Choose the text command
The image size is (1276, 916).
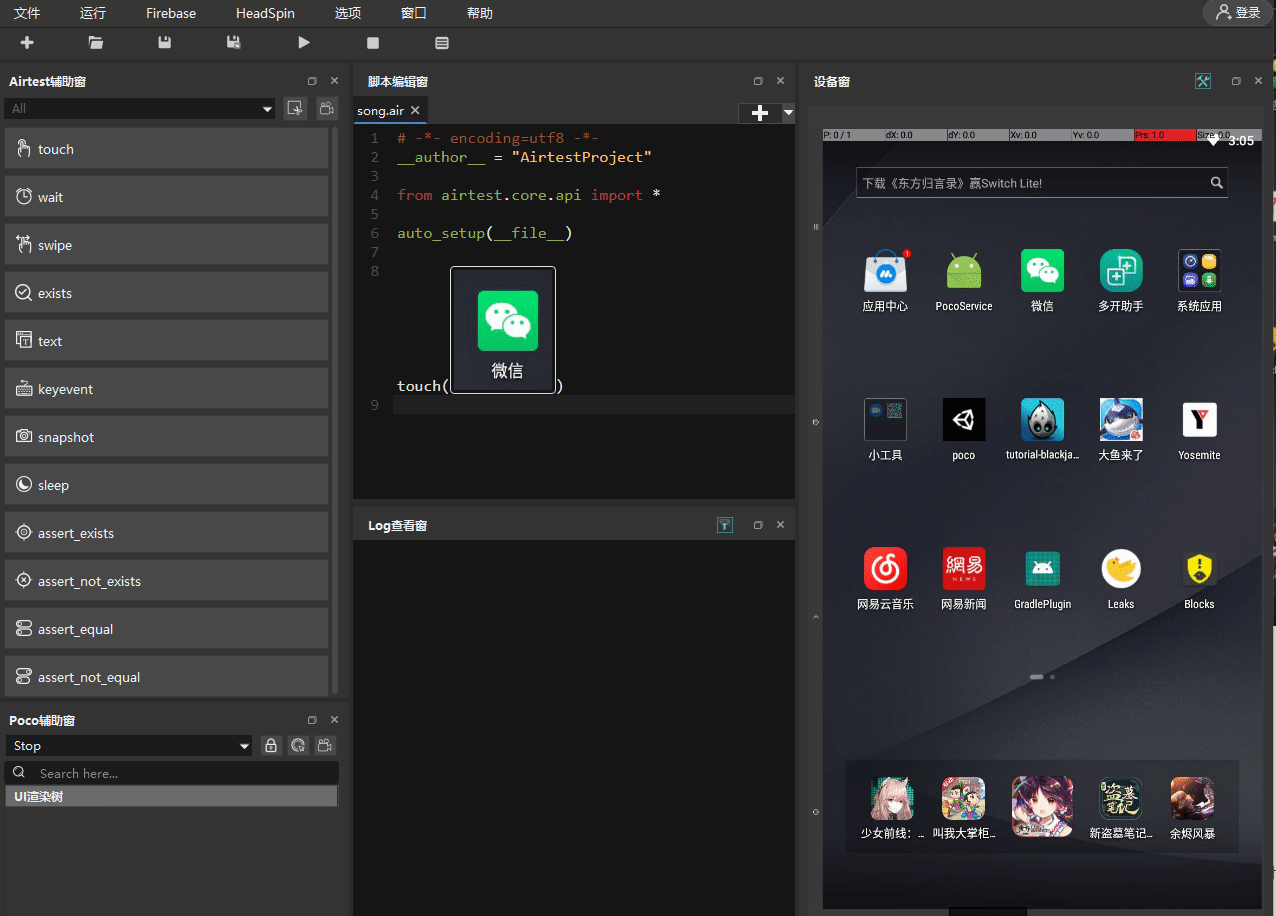coord(167,341)
